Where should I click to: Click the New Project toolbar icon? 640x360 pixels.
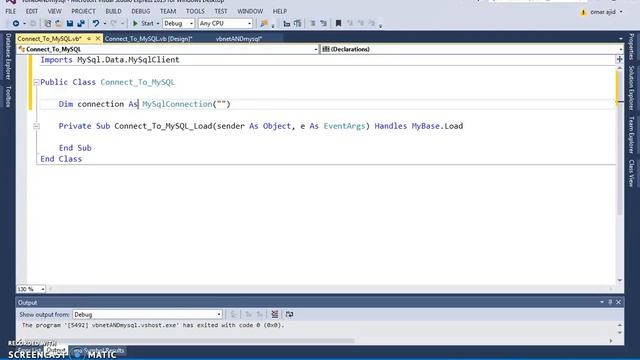pos(48,24)
